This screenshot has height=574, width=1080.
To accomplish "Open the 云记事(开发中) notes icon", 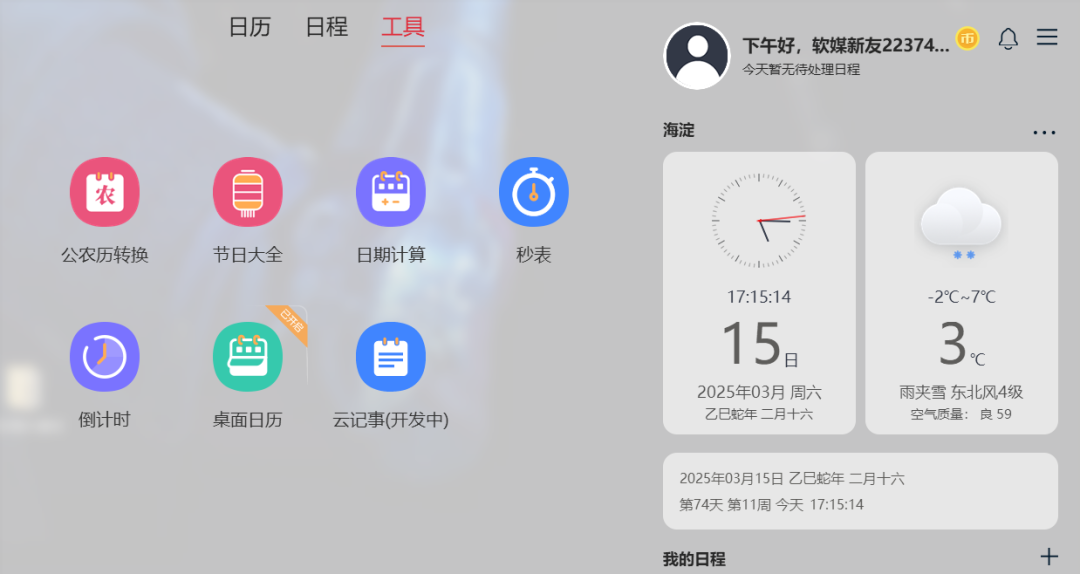I will (391, 357).
